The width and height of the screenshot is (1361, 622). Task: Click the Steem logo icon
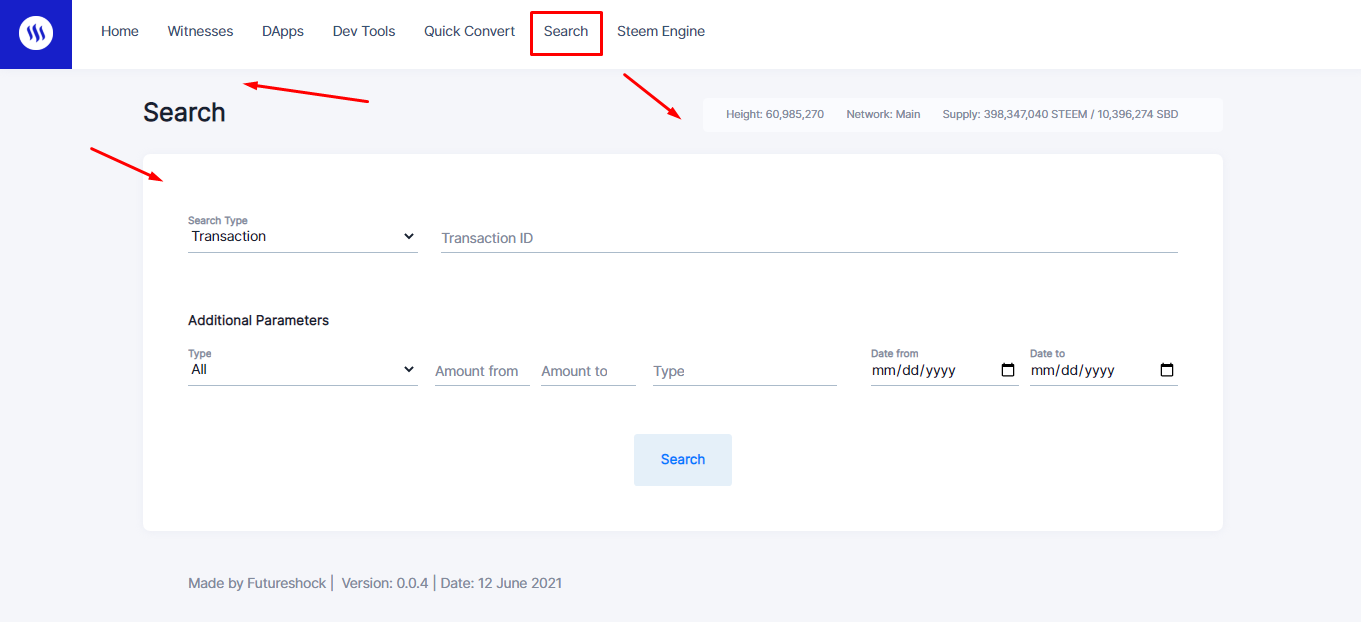point(36,34)
